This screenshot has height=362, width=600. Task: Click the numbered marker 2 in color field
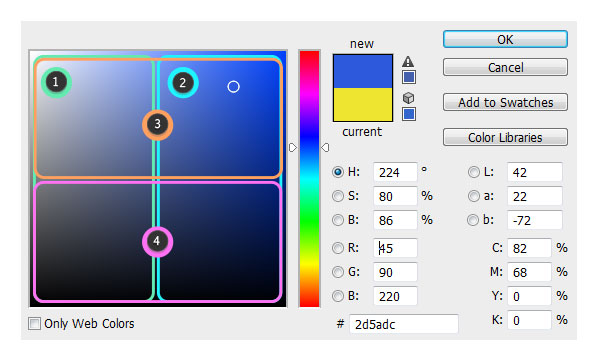[x=183, y=83]
